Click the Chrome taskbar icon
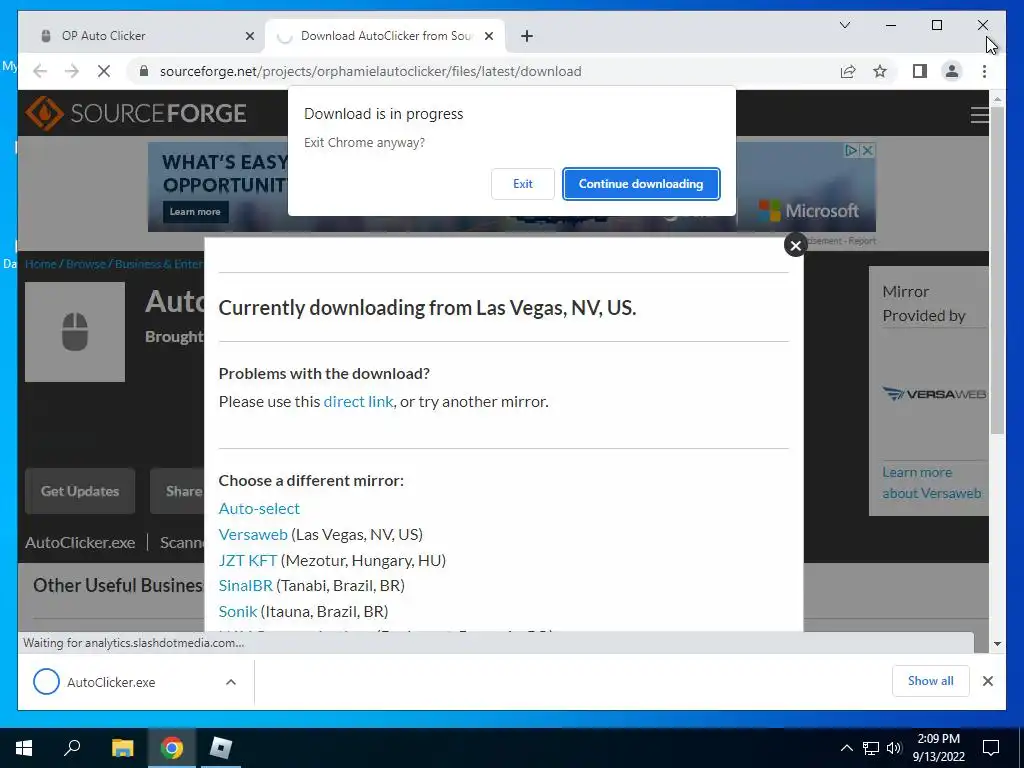This screenshot has height=768, width=1024. [172, 748]
